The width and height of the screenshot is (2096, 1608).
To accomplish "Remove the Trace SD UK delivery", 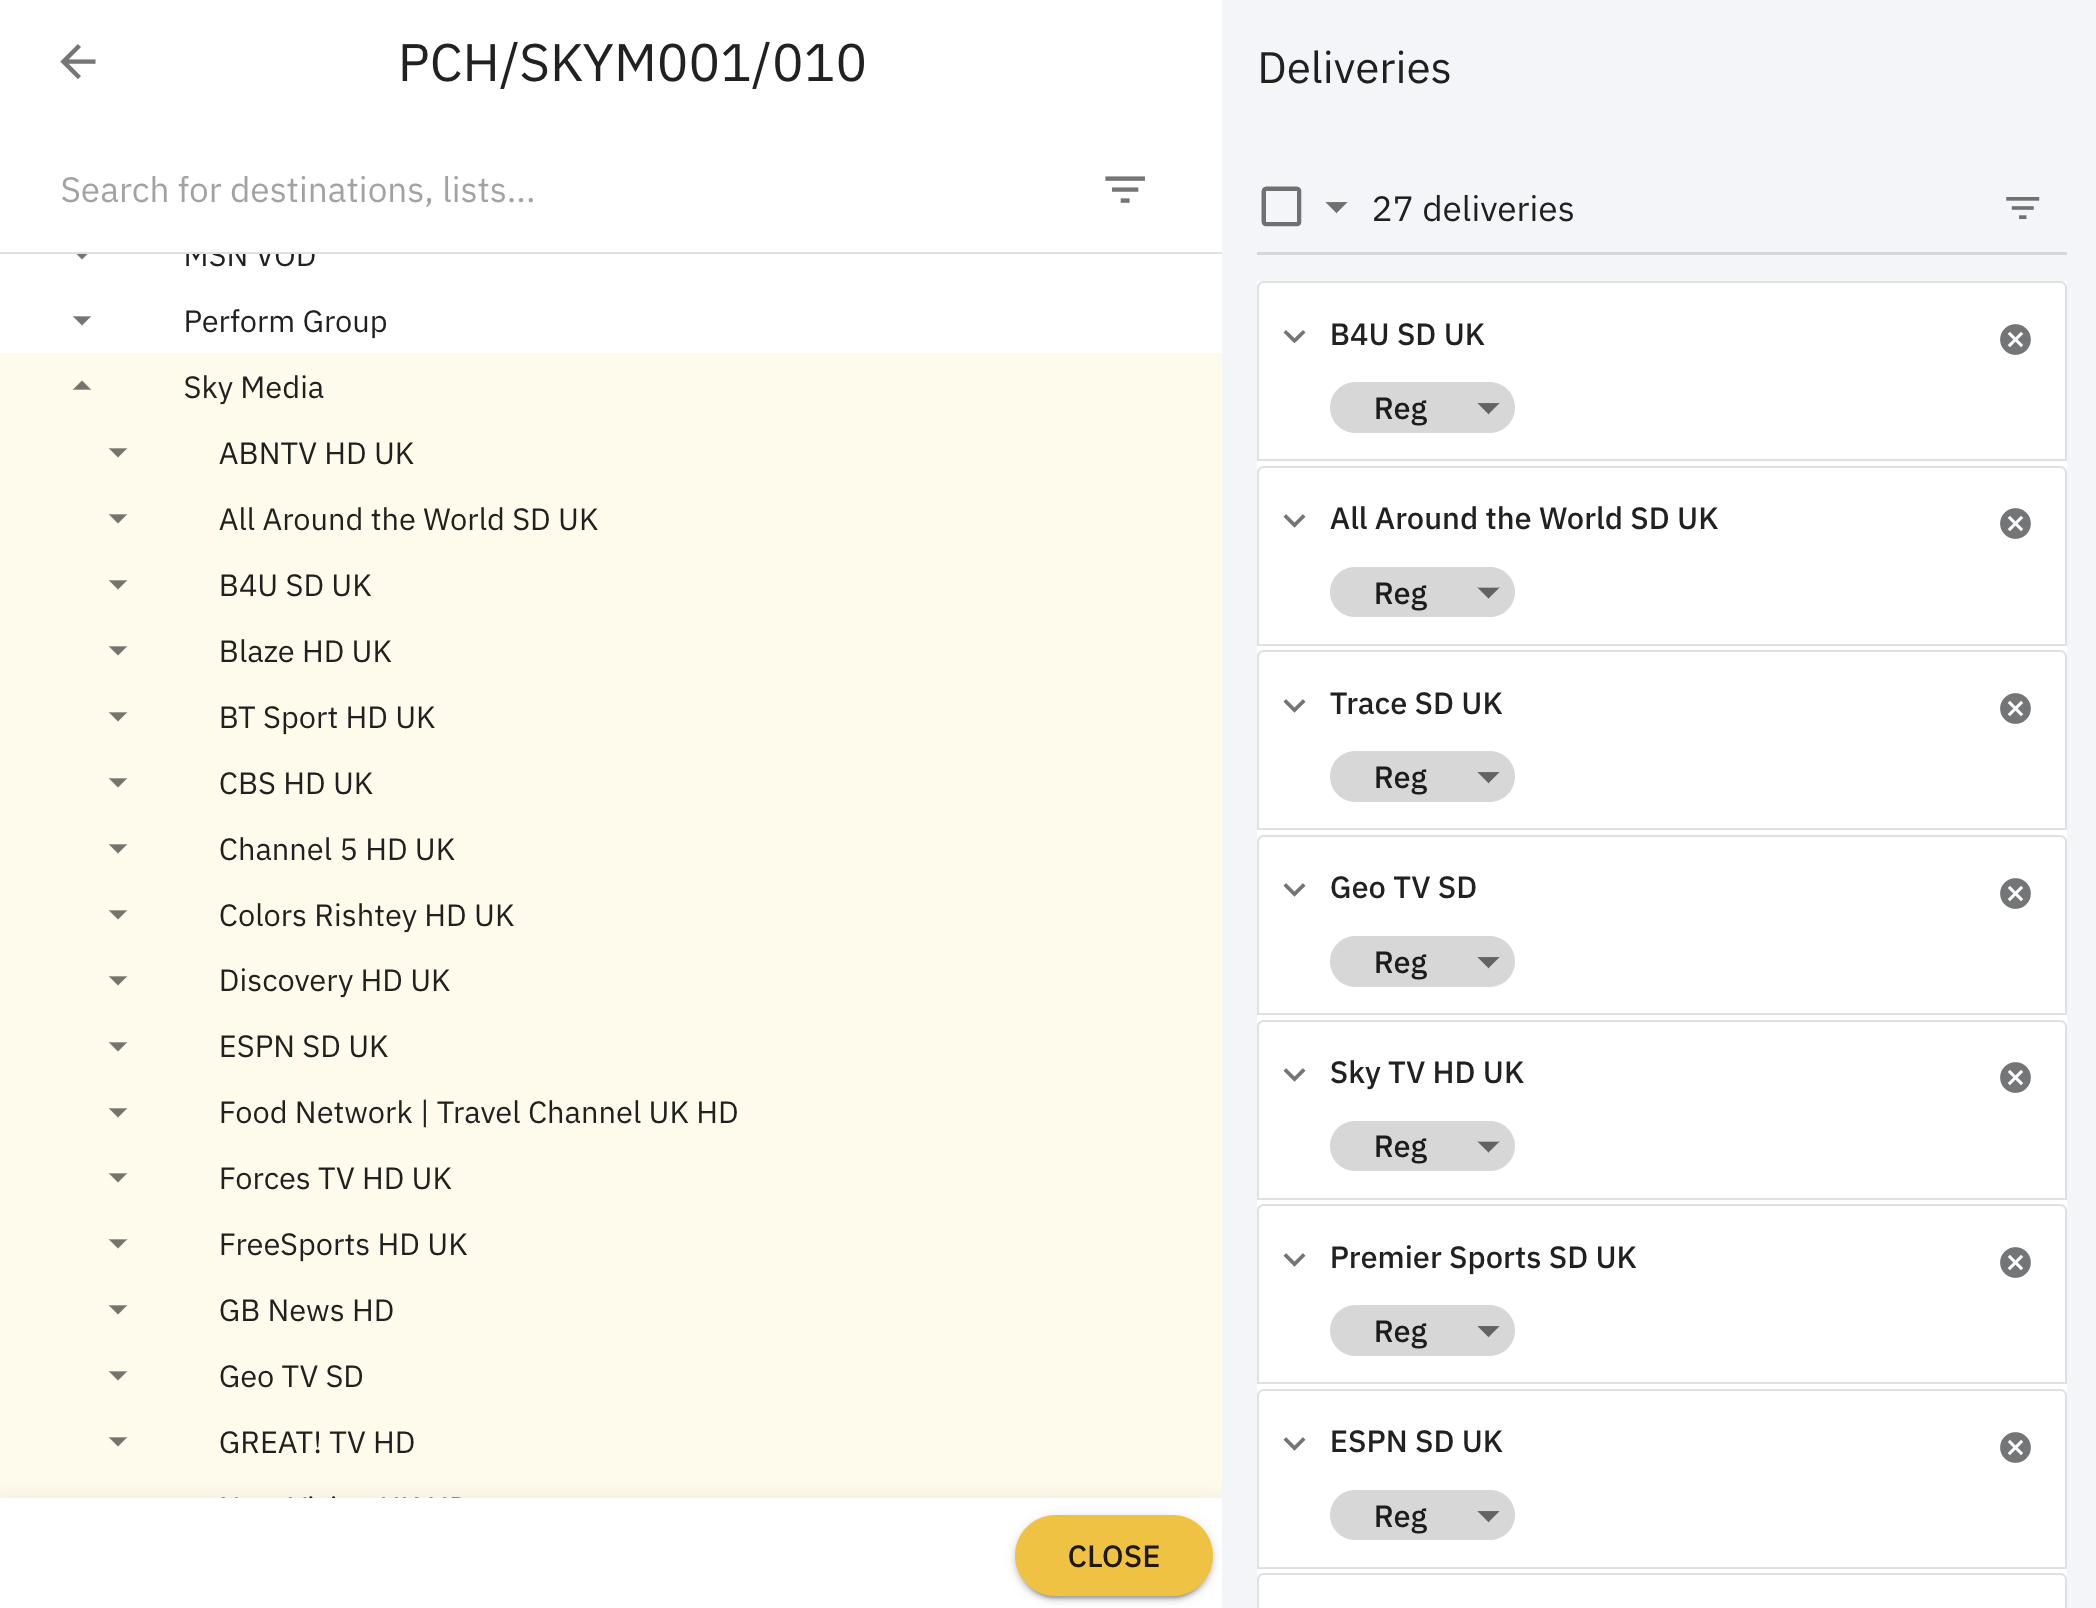I will tap(2015, 708).
